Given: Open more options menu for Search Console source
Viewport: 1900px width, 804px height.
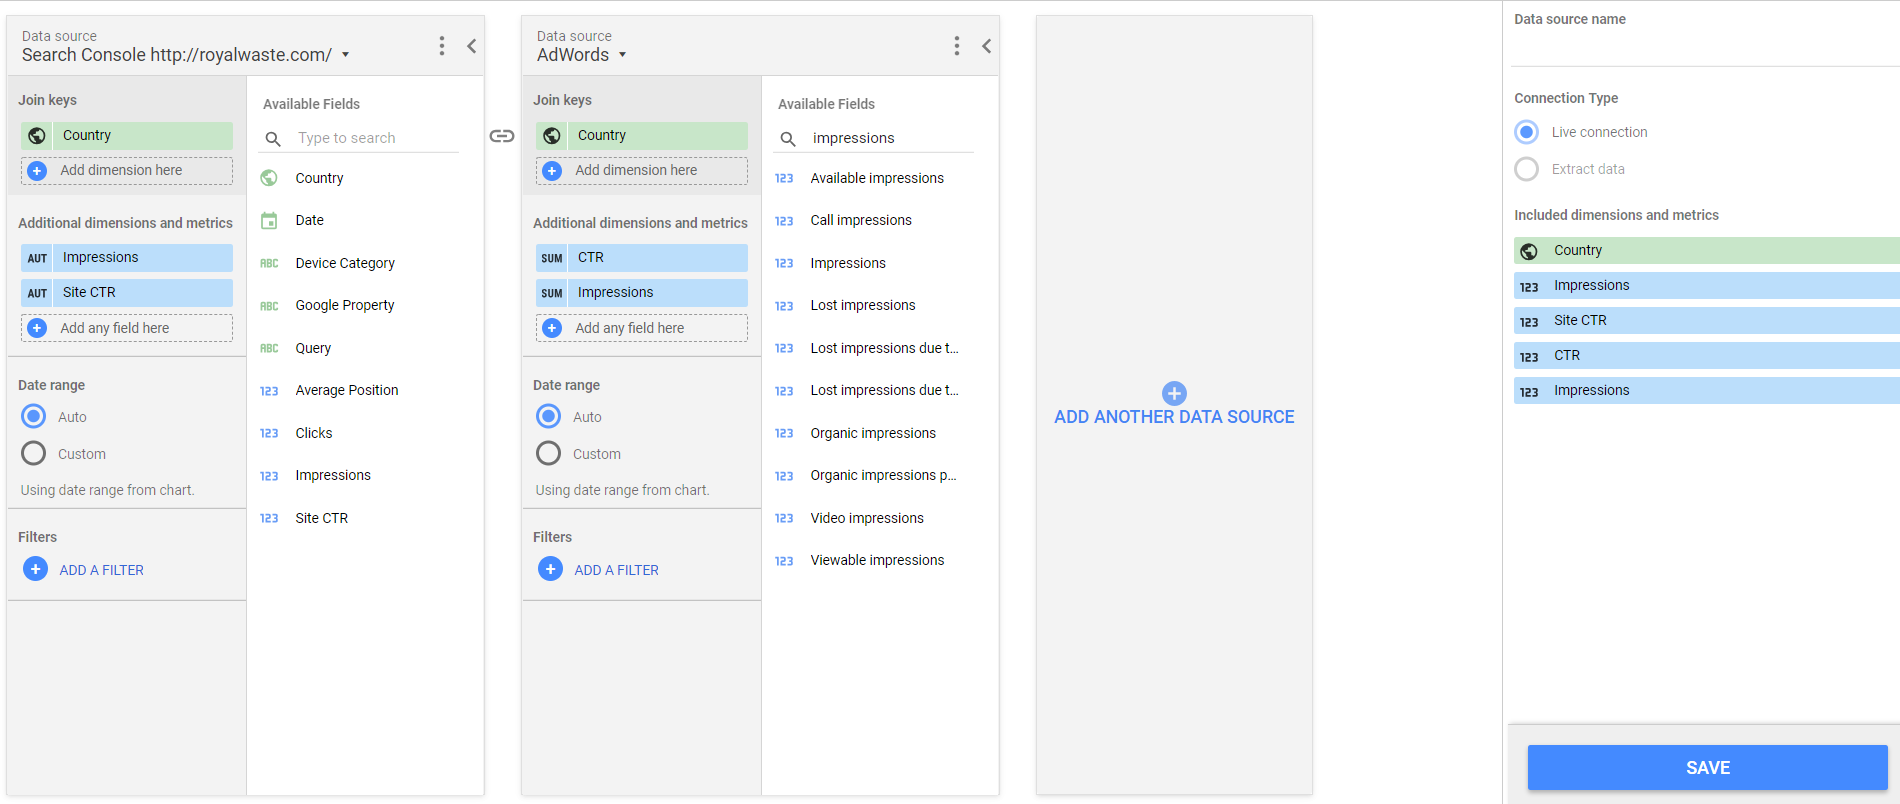Looking at the screenshot, I should (442, 46).
